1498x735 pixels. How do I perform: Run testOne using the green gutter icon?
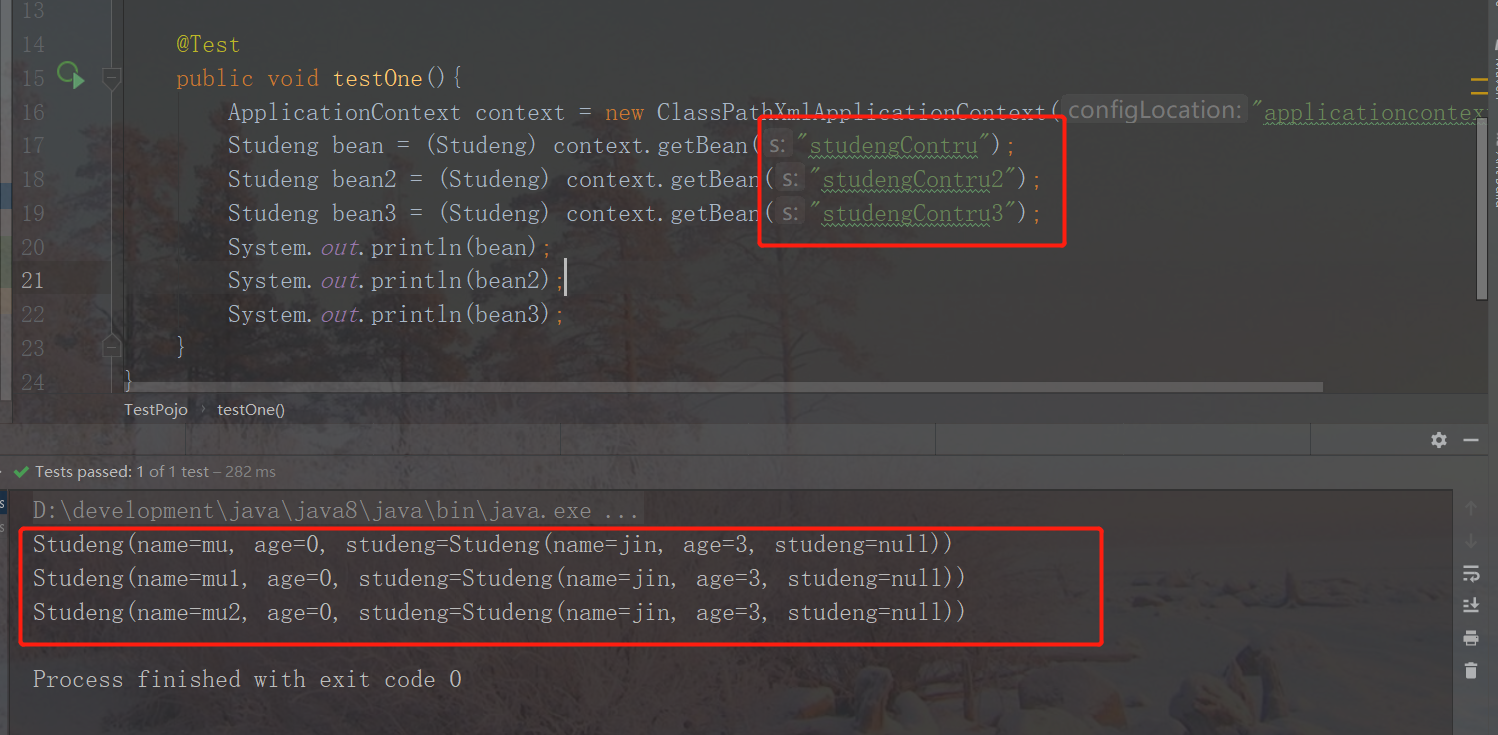click(70, 75)
